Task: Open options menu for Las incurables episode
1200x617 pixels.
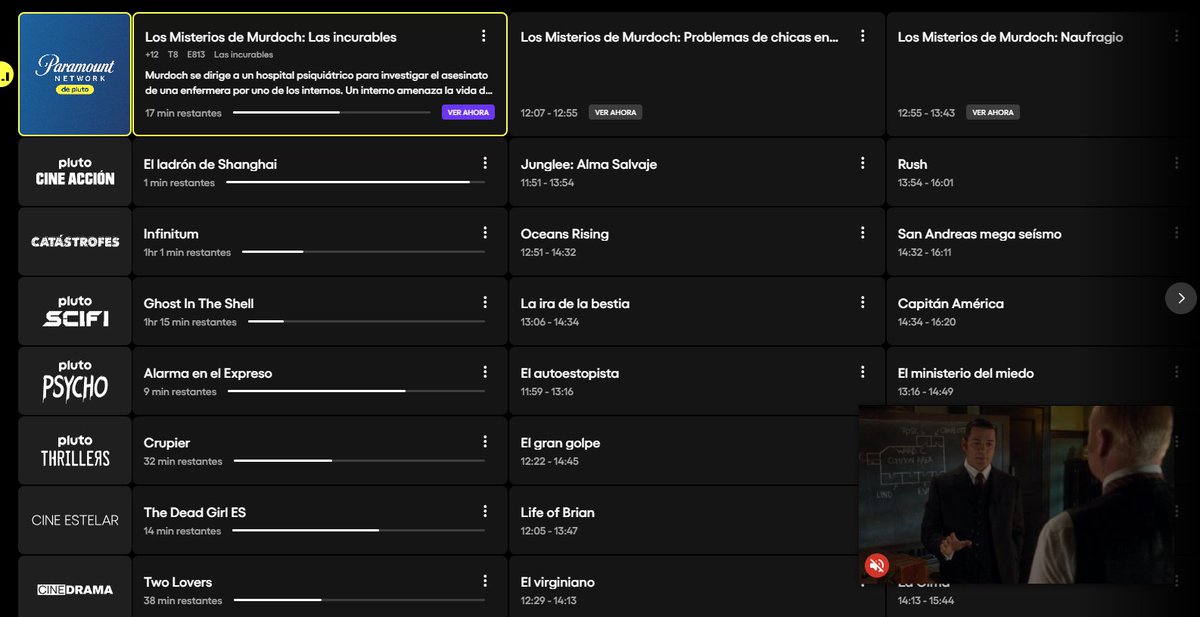Action: [x=484, y=36]
